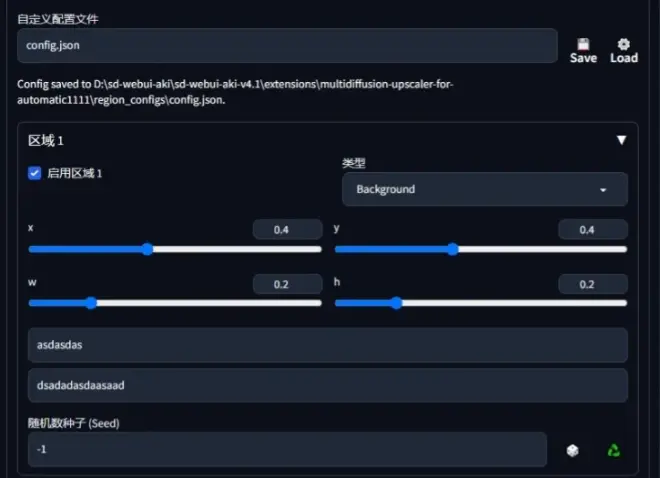Randomize seed with the dice icon
Viewport: 660px width, 478px height.
coord(572,451)
